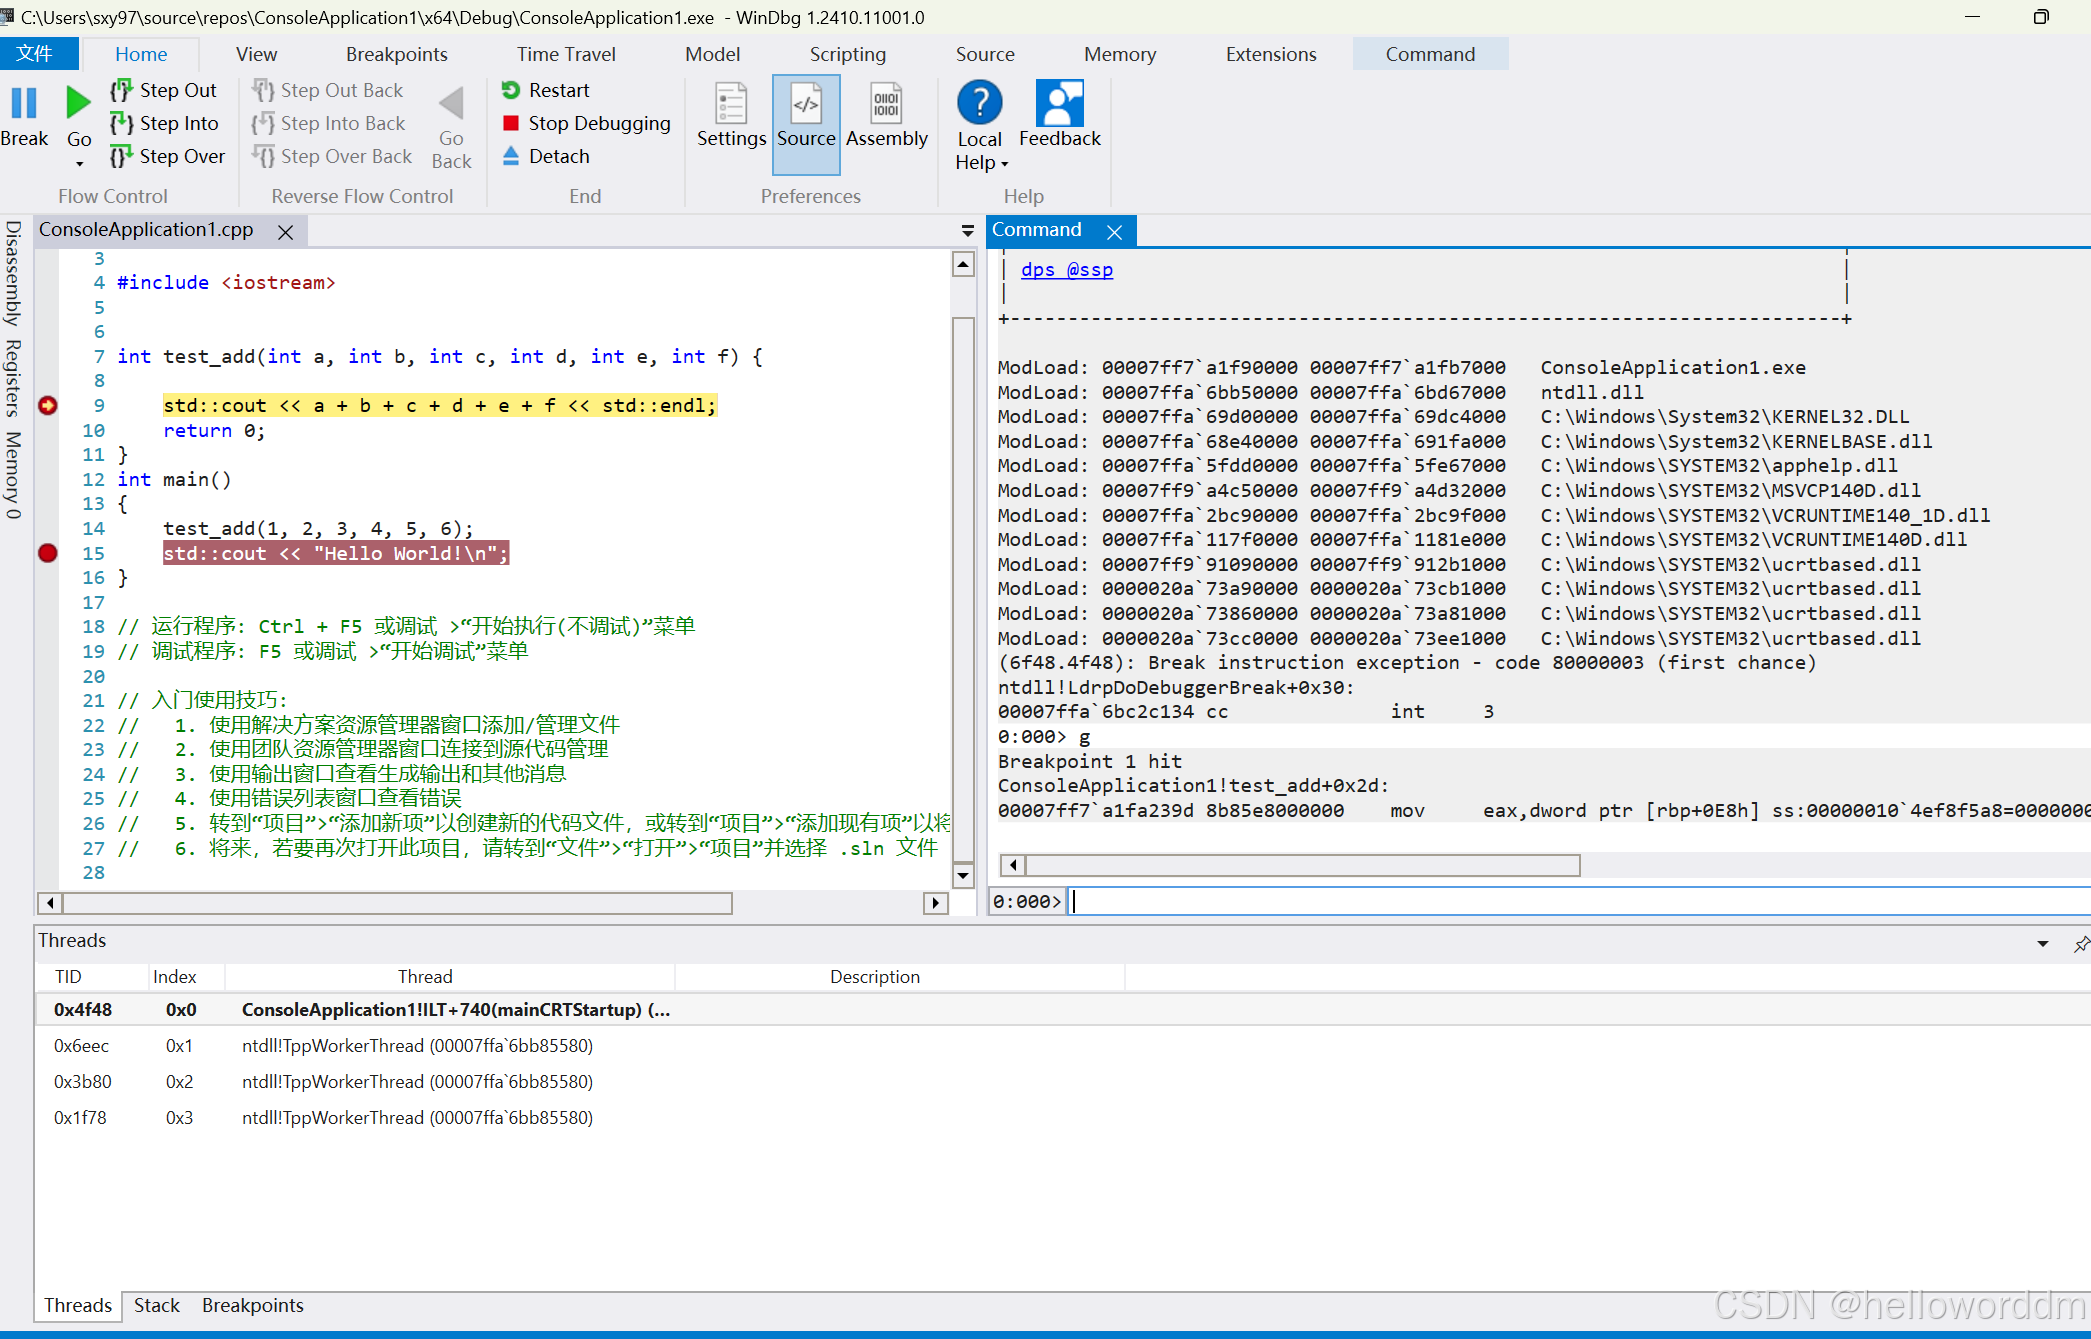
Task: Open the Threads panel options dropdown
Action: click(x=2042, y=943)
